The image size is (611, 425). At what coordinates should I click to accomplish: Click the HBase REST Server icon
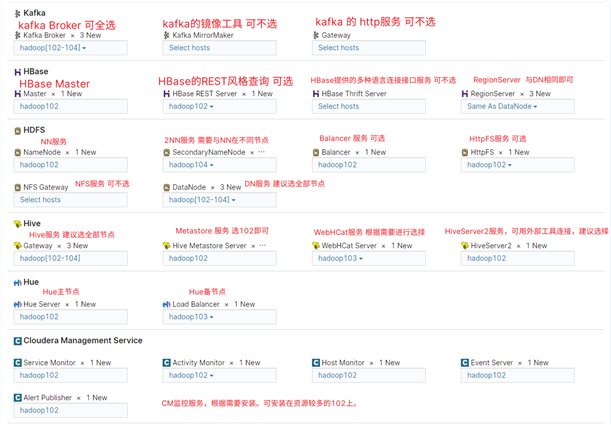[x=166, y=94]
